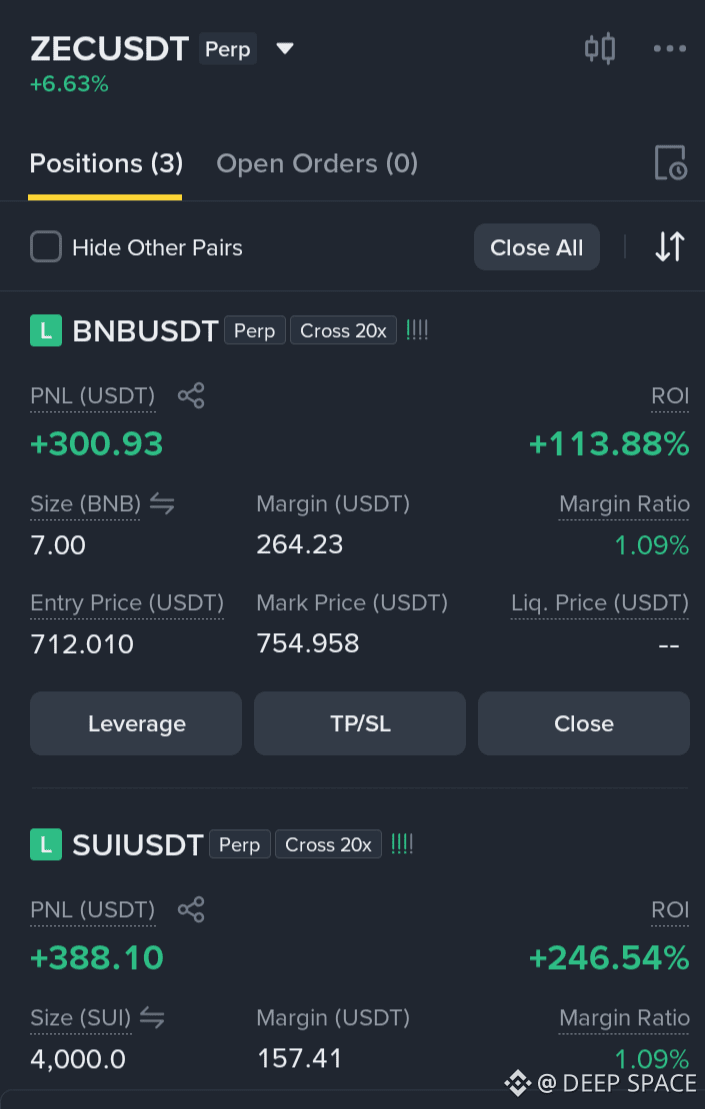Screen dimensions: 705x1109
Task: Open Cross 20x margin mode for SUIUSDT
Action: [328, 844]
